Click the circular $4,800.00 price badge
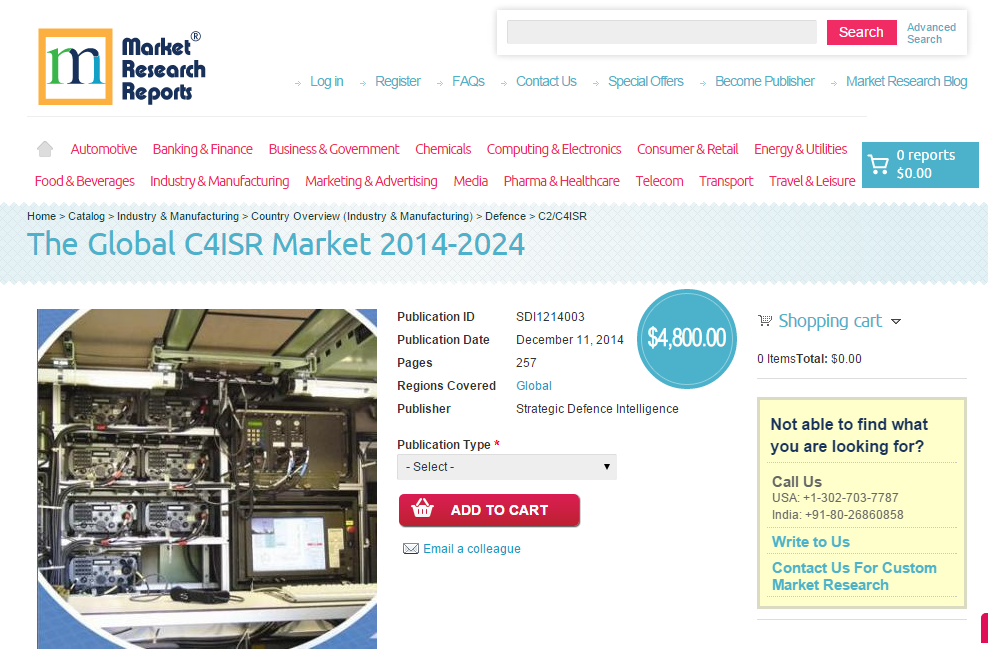This screenshot has height=655, width=988. 687,339
